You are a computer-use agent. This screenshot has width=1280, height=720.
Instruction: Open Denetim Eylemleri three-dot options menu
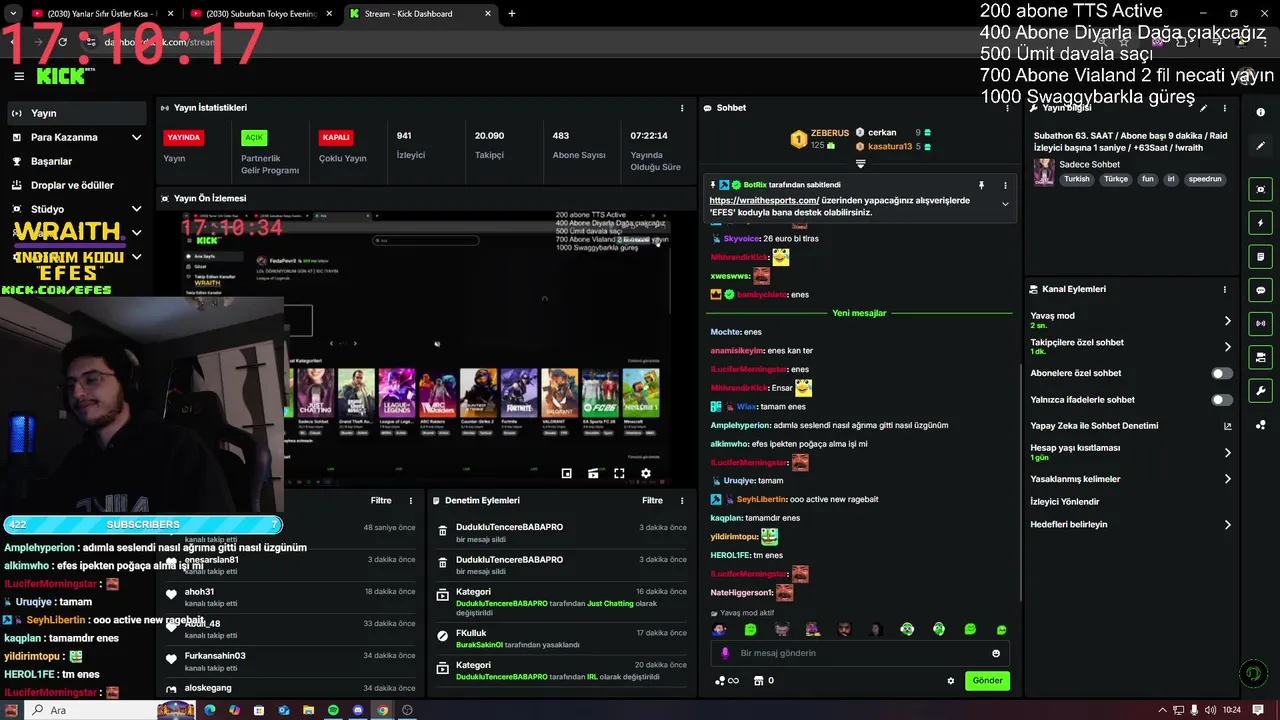click(682, 500)
